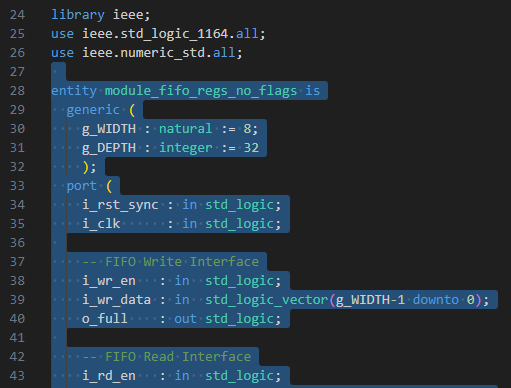Click the i_rst_sync port name
This screenshot has height=388, width=511.
pyautogui.click(x=120, y=205)
